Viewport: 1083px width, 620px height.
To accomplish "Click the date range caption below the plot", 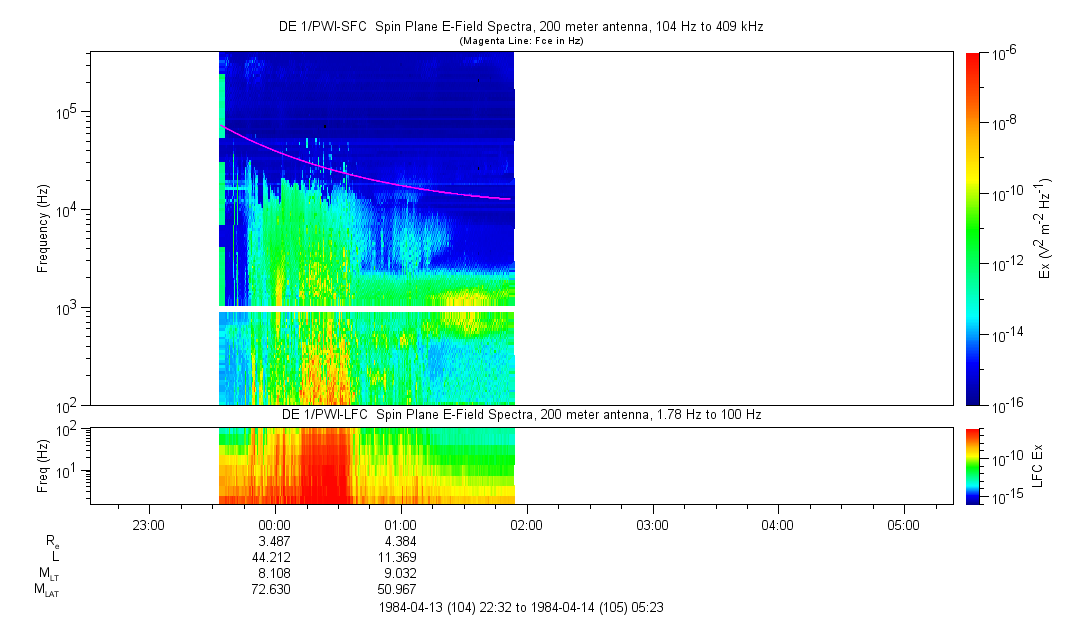I will tap(520, 607).
